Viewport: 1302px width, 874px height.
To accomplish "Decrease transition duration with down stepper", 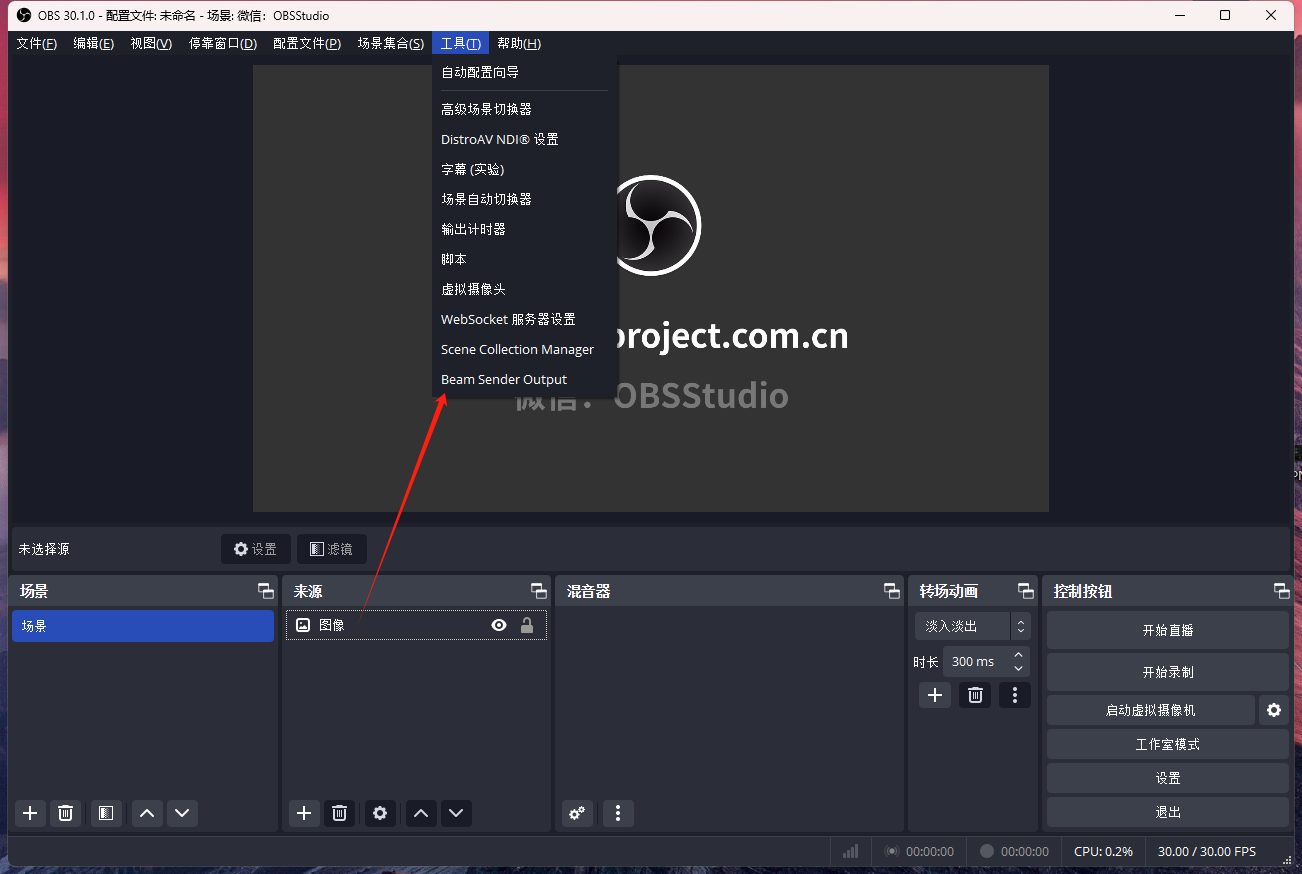I will click(x=1019, y=668).
